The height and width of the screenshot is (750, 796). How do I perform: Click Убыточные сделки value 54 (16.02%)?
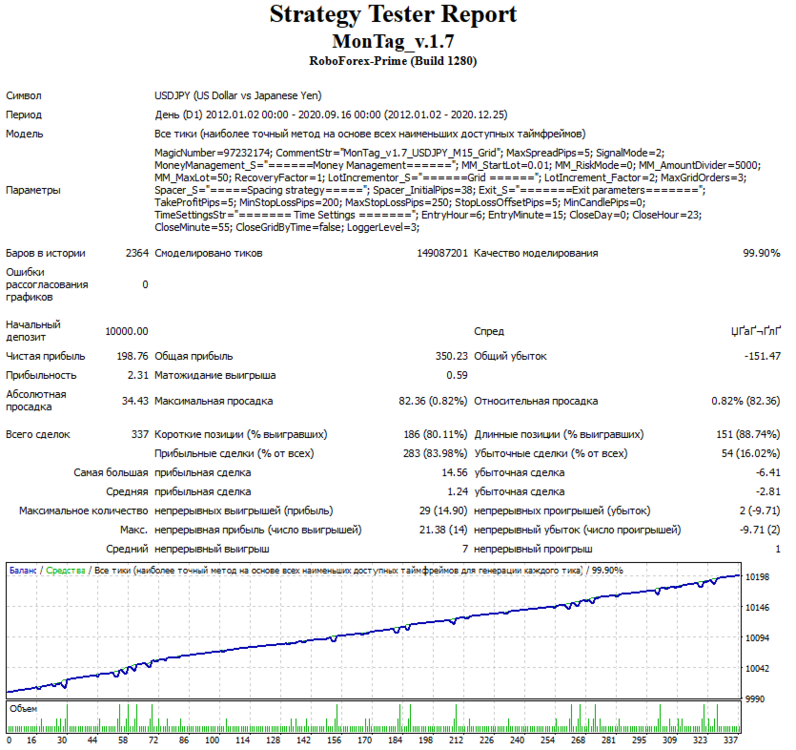click(751, 453)
